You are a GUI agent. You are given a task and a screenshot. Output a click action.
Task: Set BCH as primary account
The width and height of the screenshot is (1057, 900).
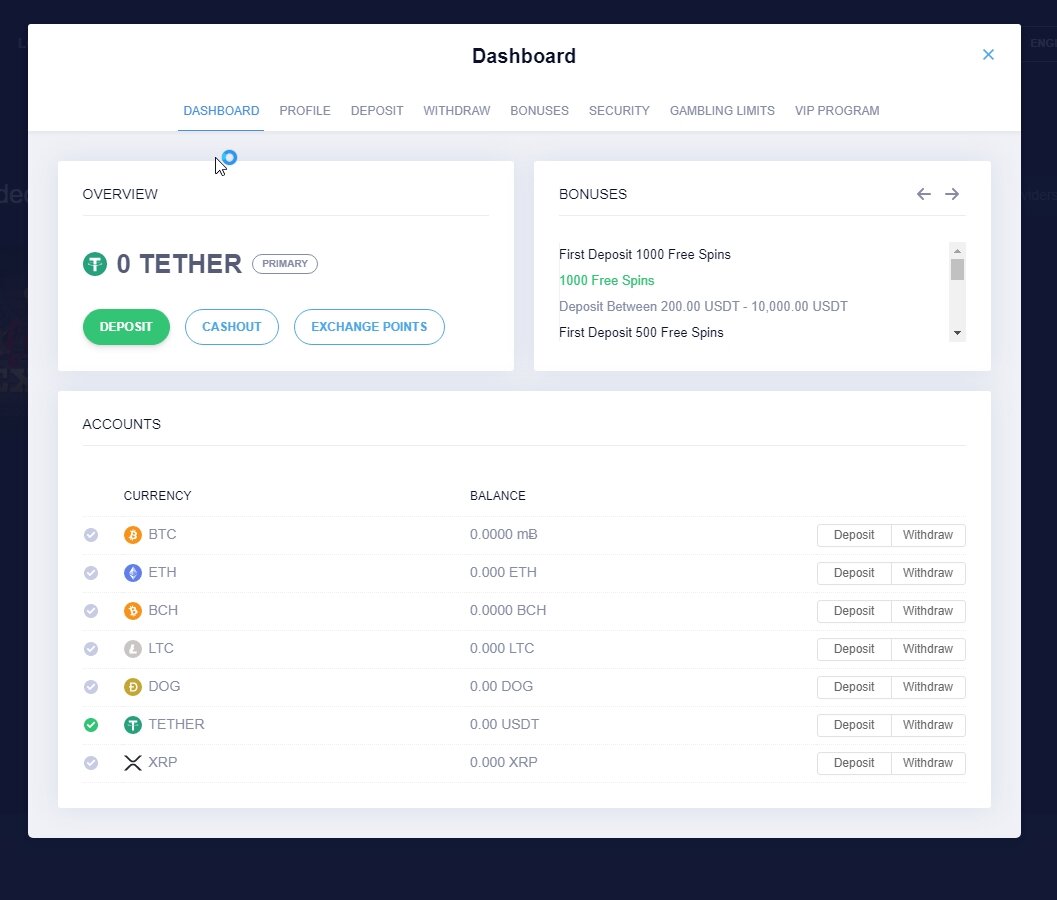(91, 611)
